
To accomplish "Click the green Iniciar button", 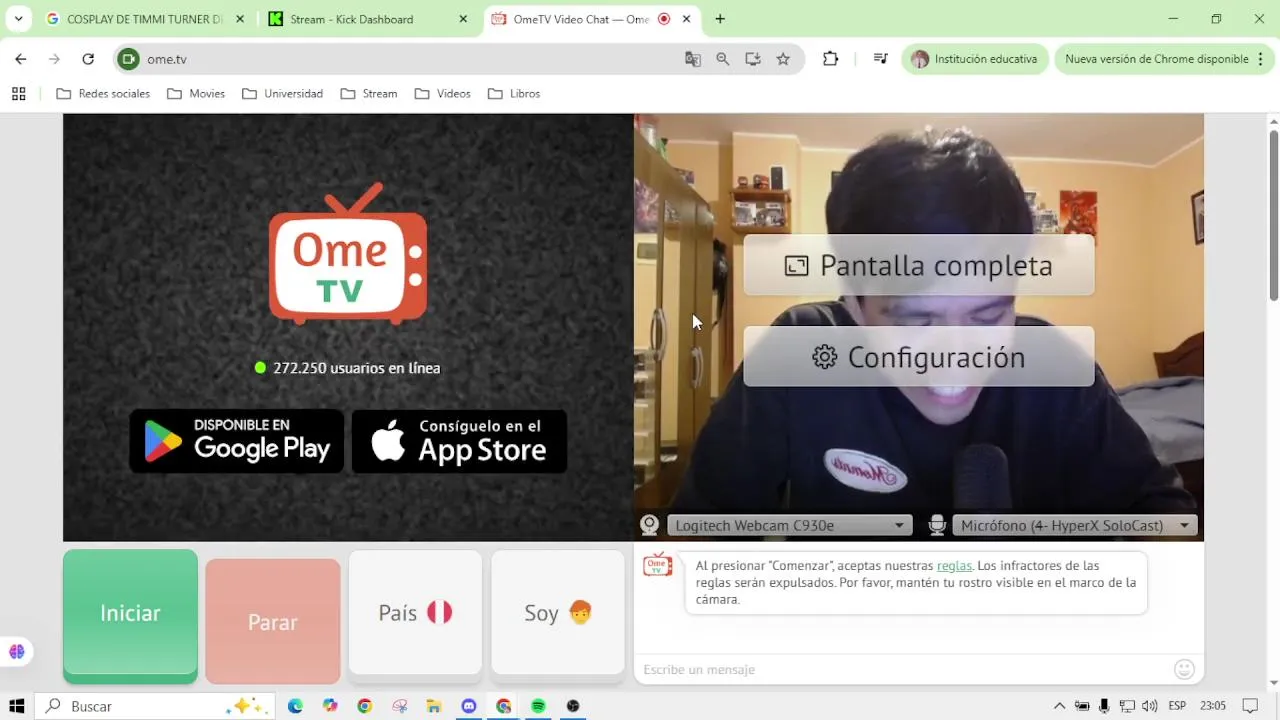I will pos(130,613).
